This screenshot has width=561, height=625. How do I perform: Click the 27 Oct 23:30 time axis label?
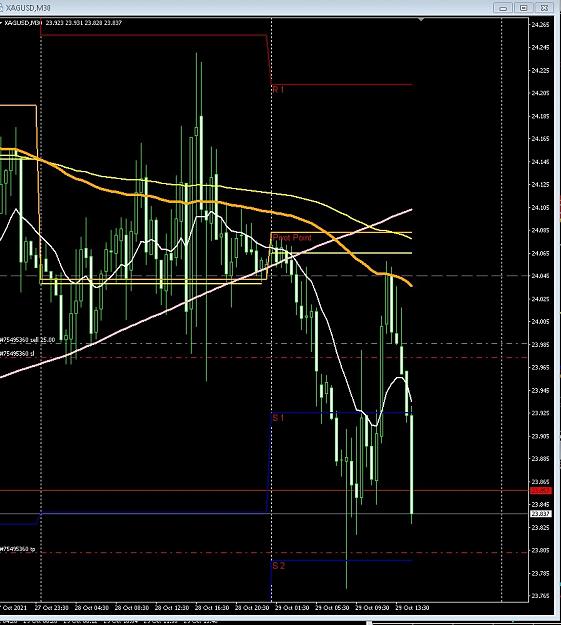click(51, 608)
